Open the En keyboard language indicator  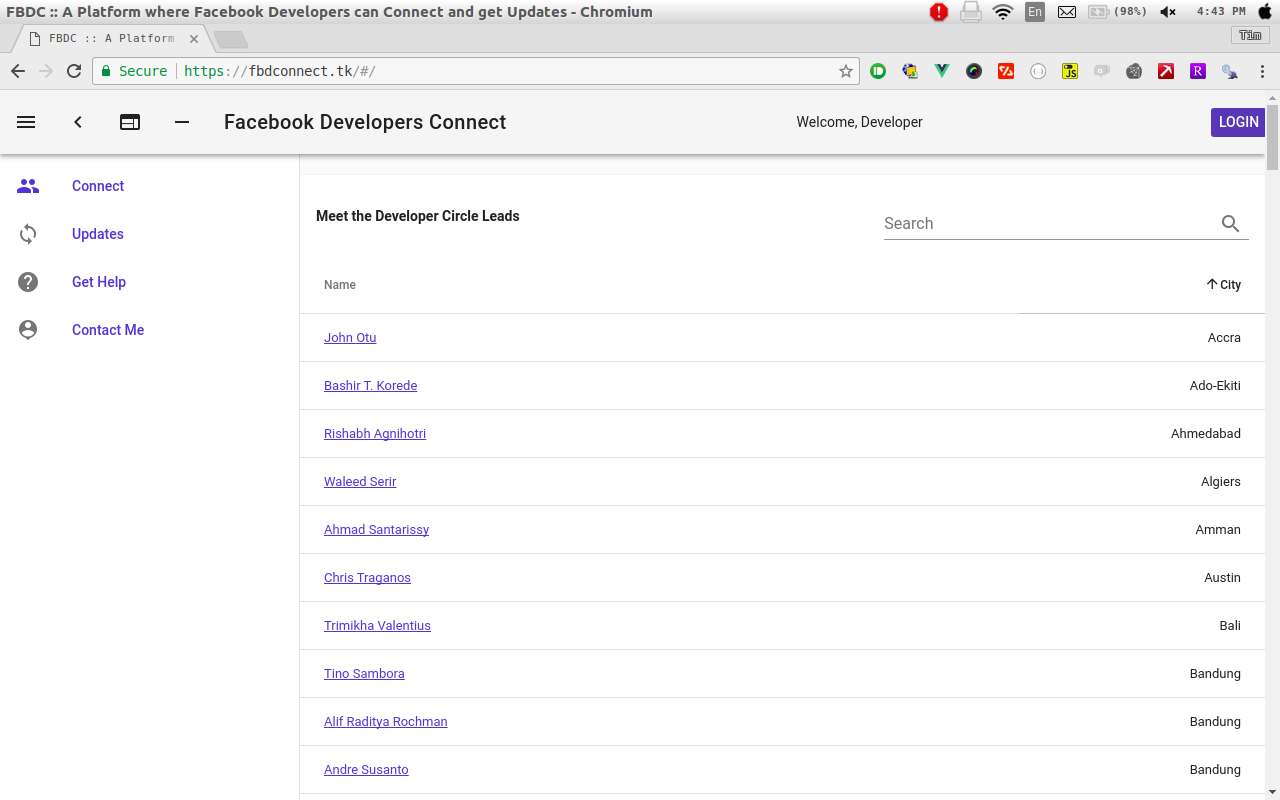pyautogui.click(x=1035, y=12)
